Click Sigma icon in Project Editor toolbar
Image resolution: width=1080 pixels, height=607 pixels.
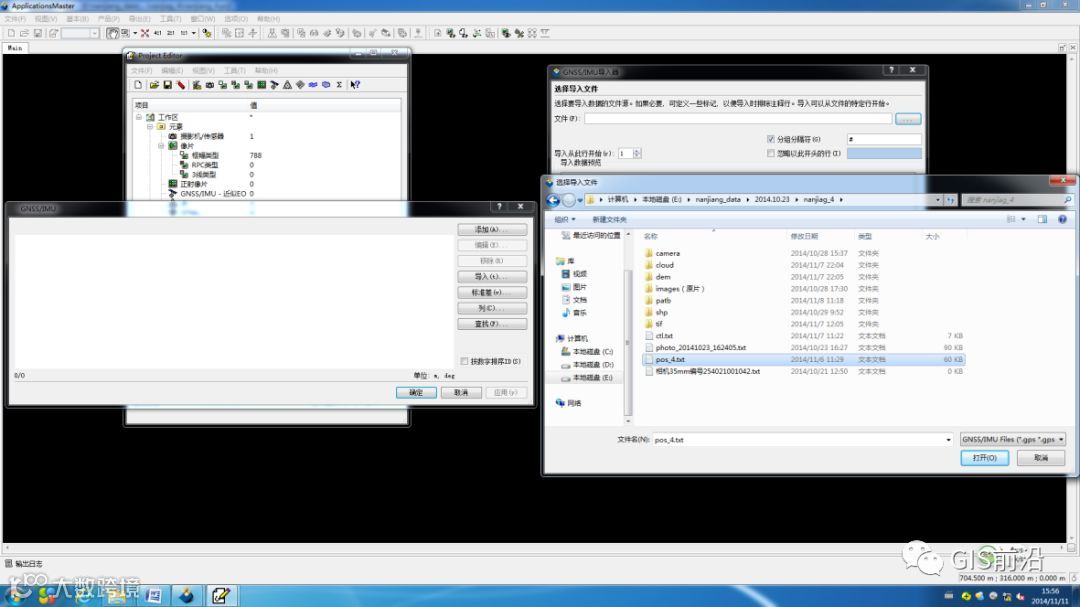click(339, 85)
